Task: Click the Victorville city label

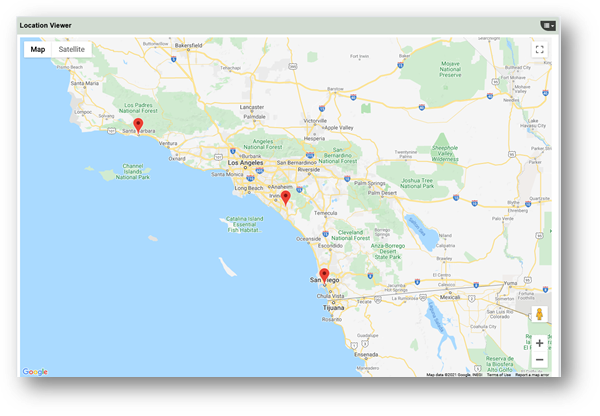Action: click(315, 121)
